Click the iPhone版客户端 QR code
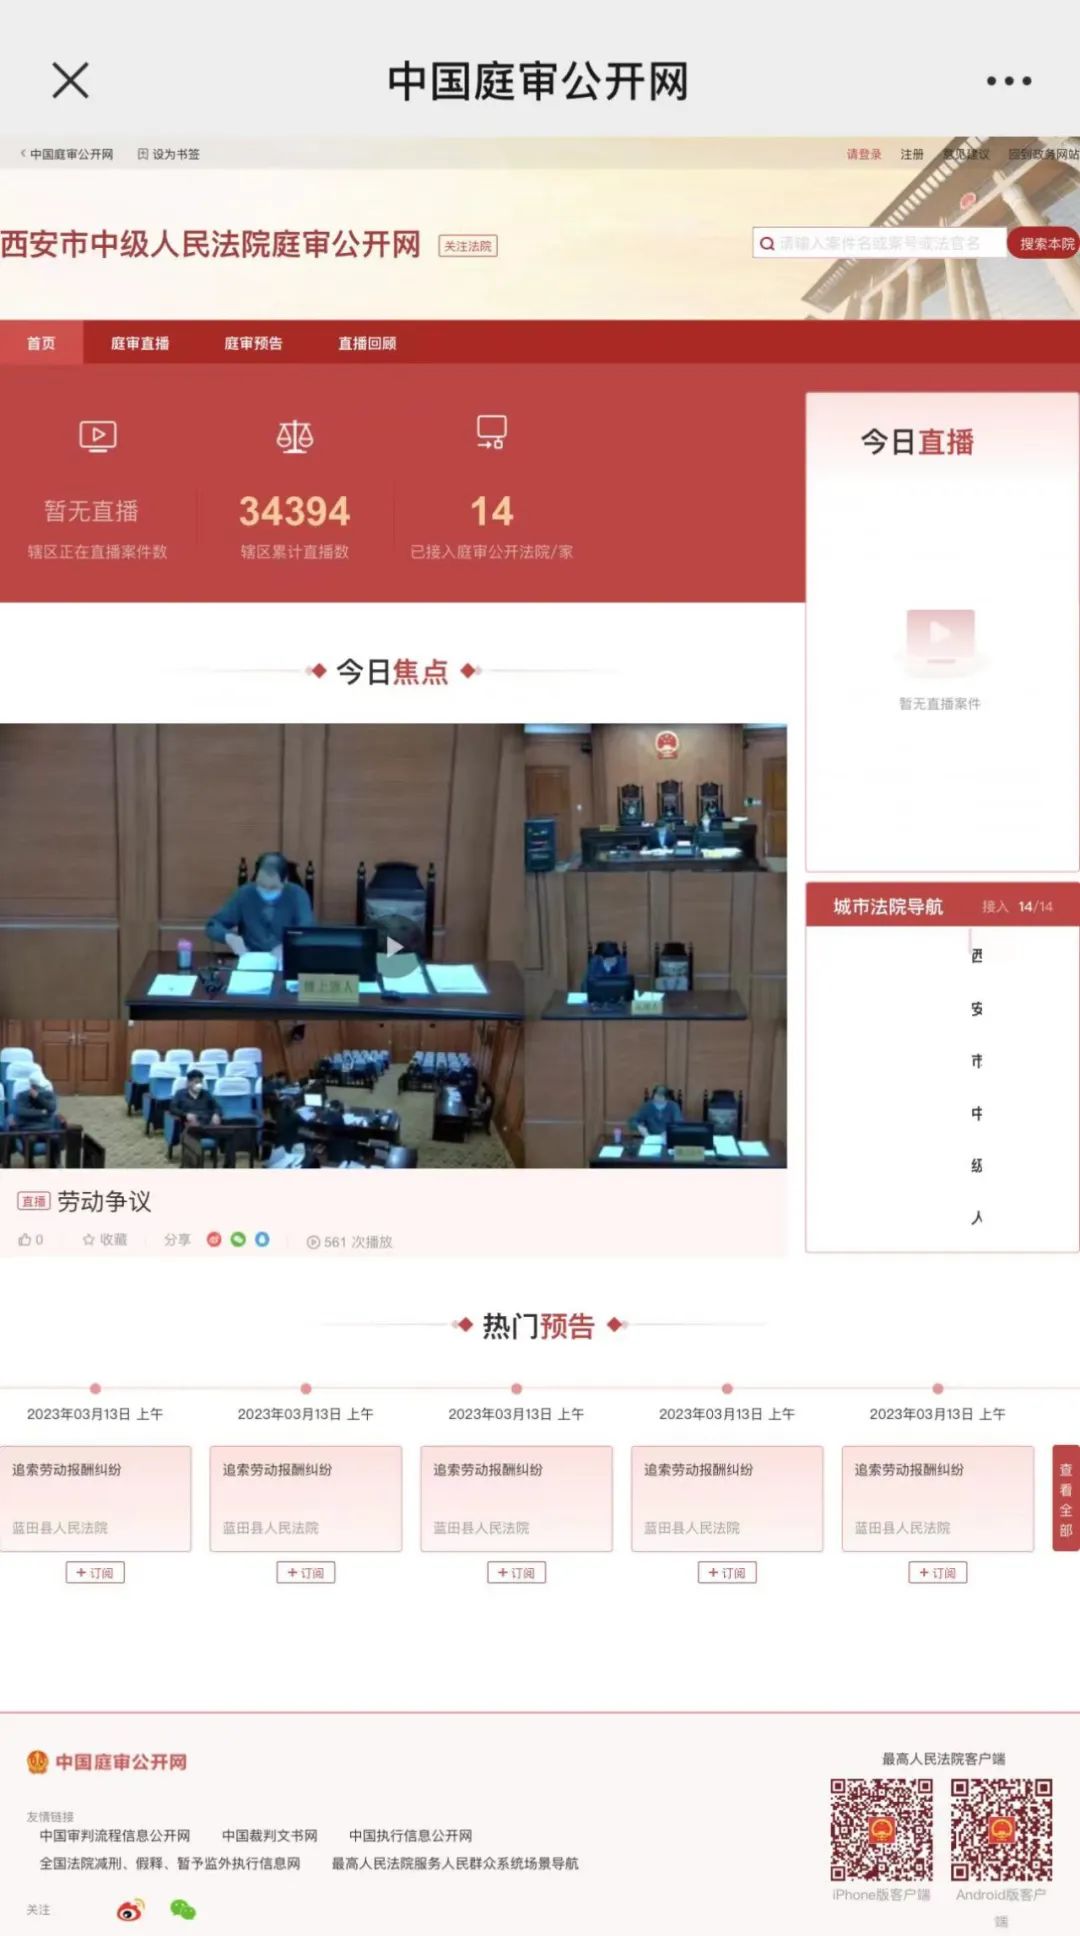Image resolution: width=1080 pixels, height=1936 pixels. click(881, 1829)
